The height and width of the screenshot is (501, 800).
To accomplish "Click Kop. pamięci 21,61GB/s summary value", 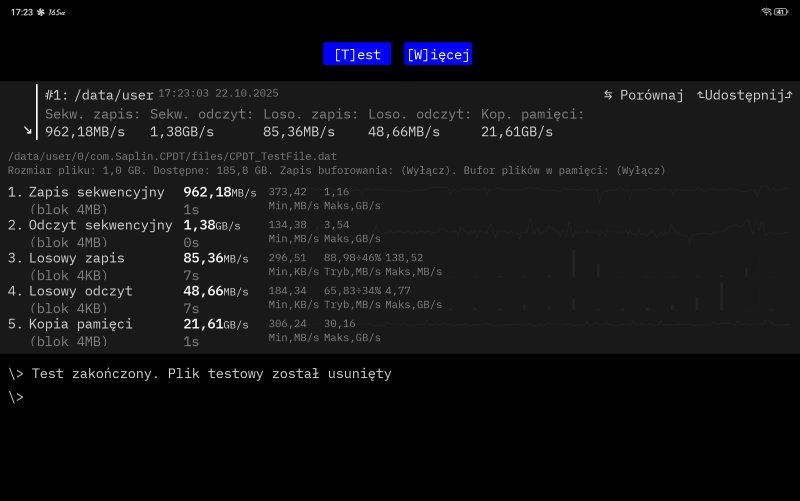I will [x=516, y=131].
